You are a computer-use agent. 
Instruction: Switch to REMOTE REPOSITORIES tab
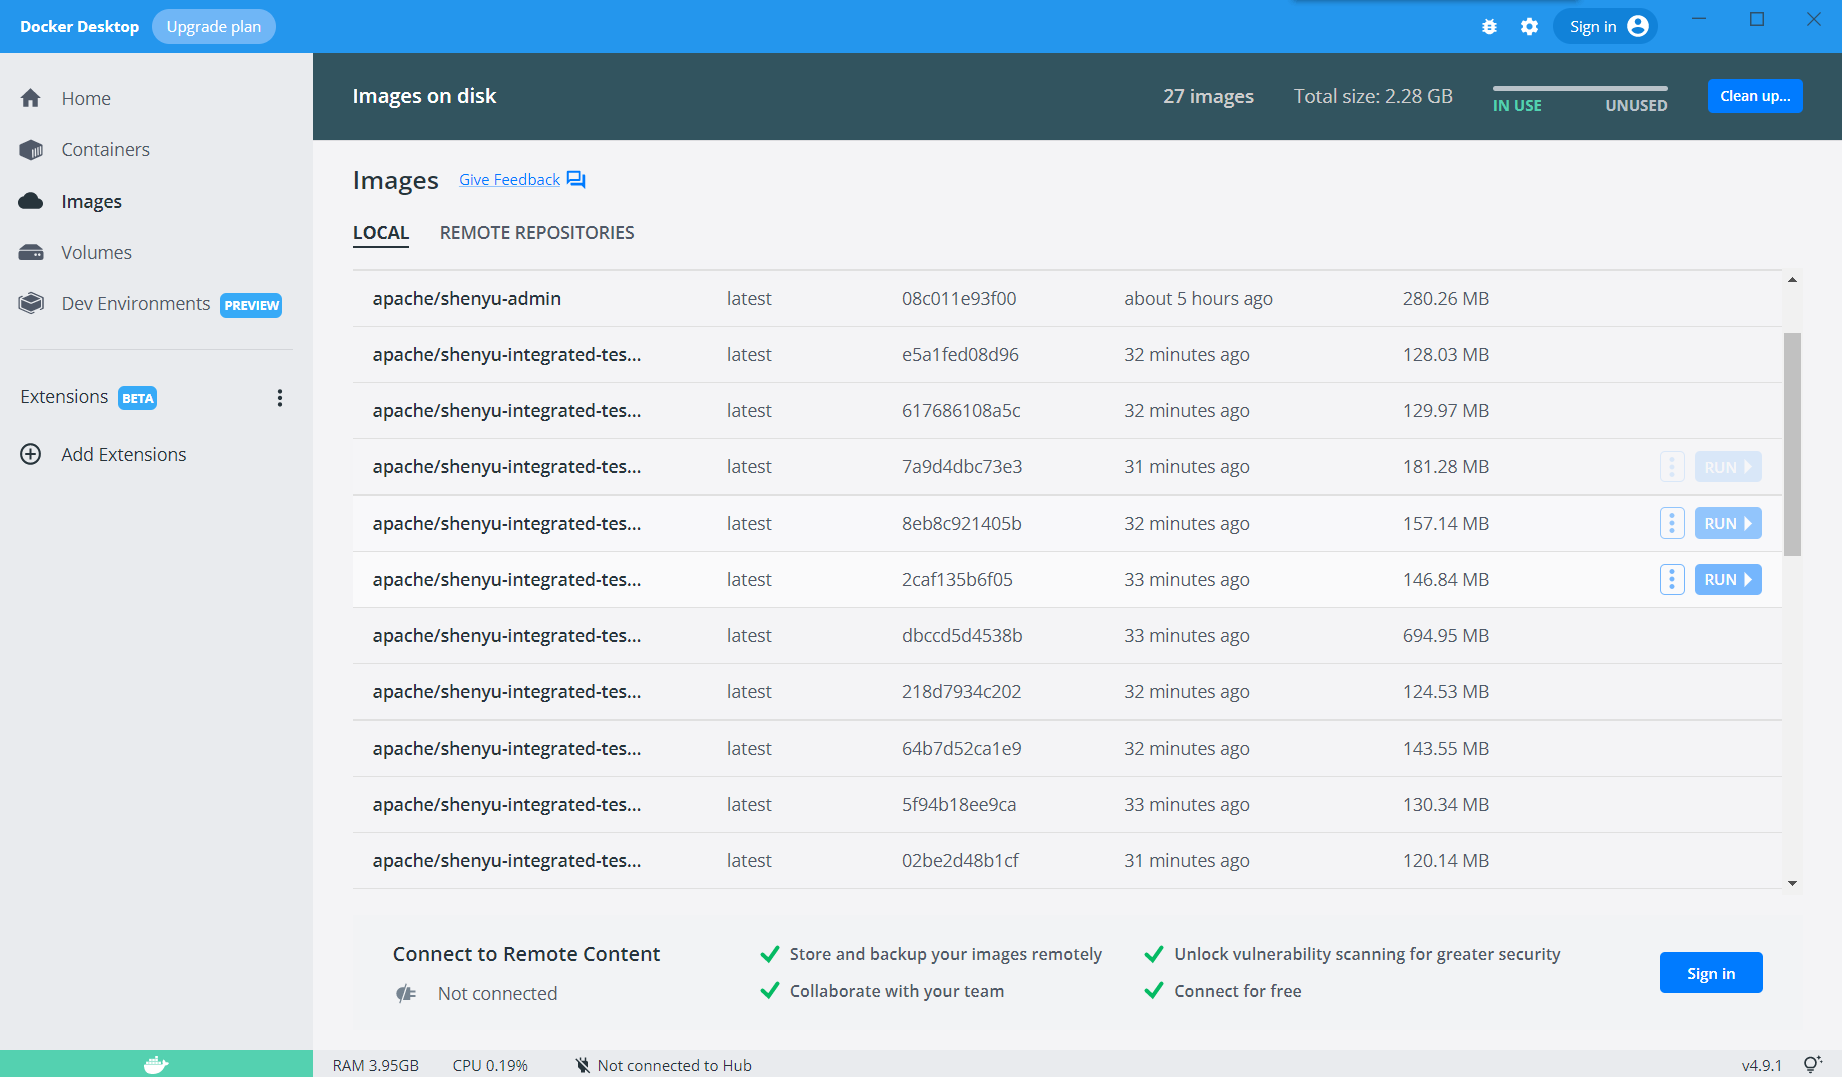tap(537, 233)
